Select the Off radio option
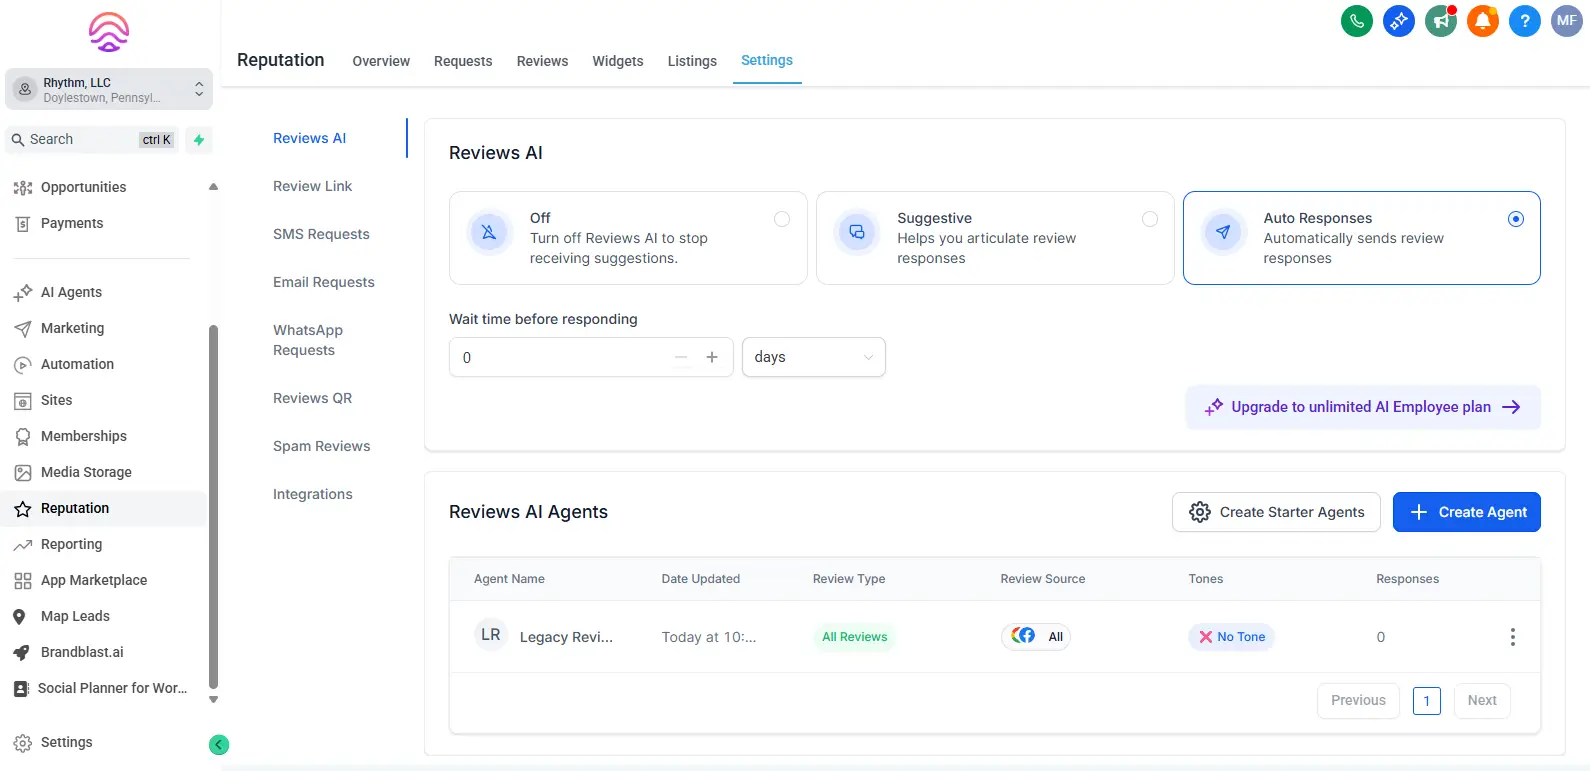This screenshot has height=771, width=1590. (782, 219)
